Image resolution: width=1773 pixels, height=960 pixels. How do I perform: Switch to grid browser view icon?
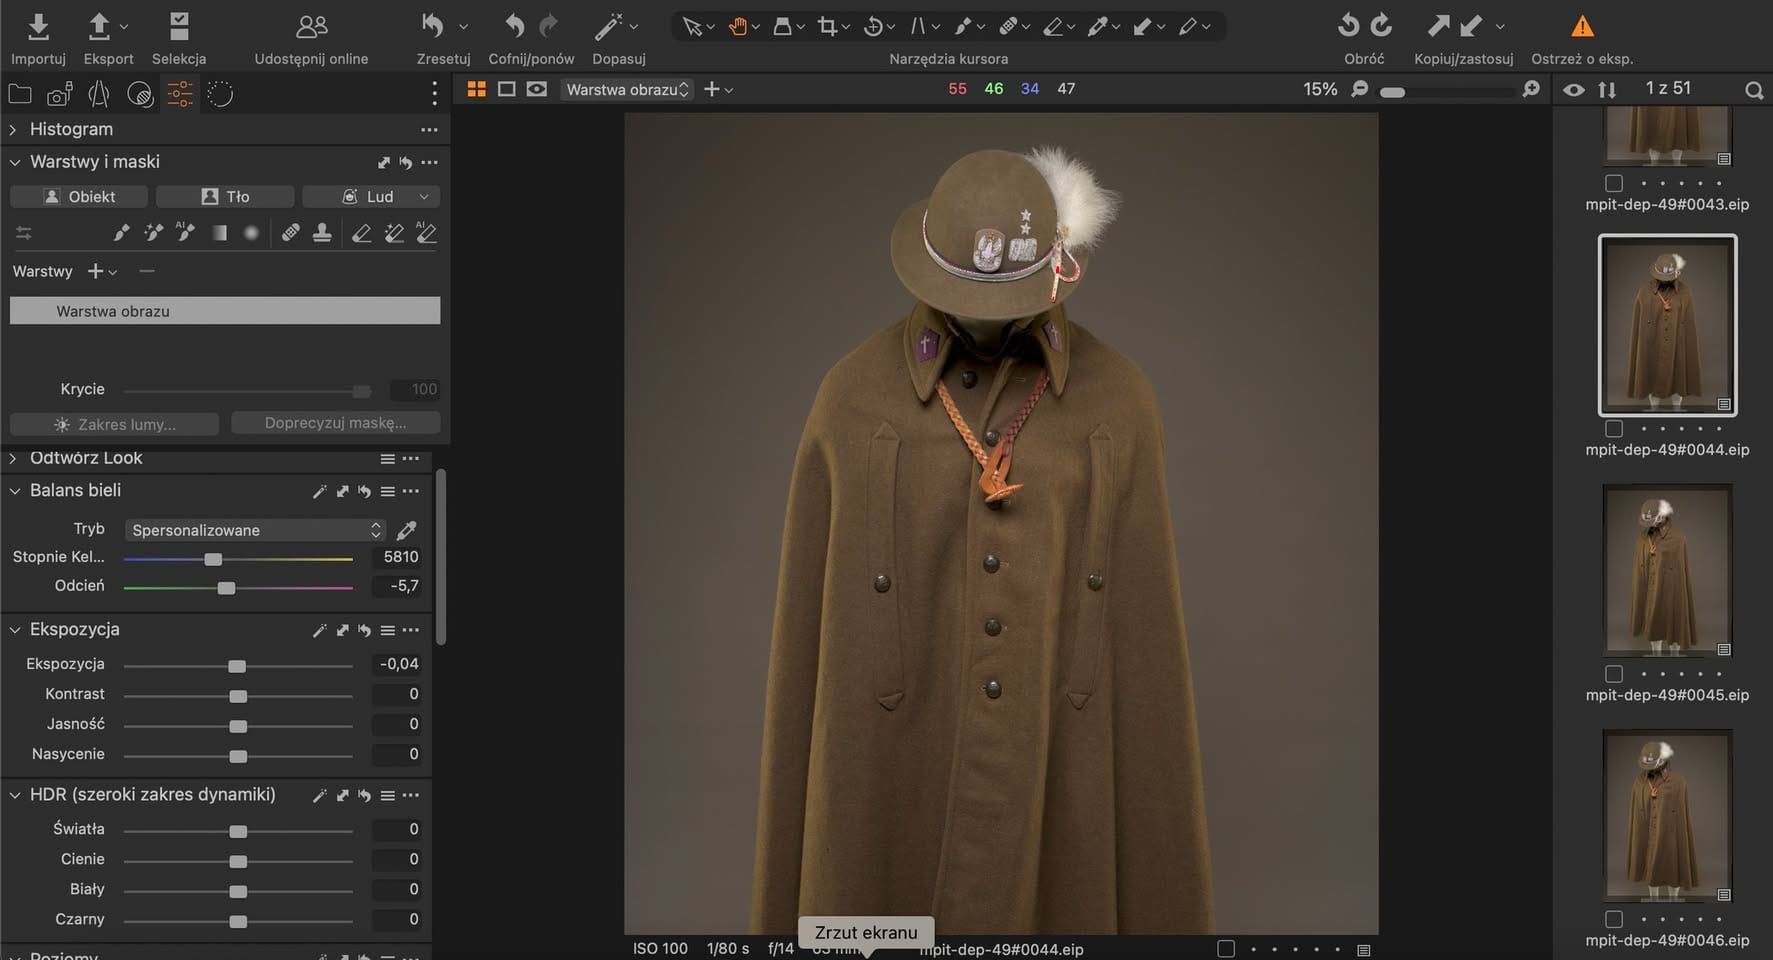(476, 89)
